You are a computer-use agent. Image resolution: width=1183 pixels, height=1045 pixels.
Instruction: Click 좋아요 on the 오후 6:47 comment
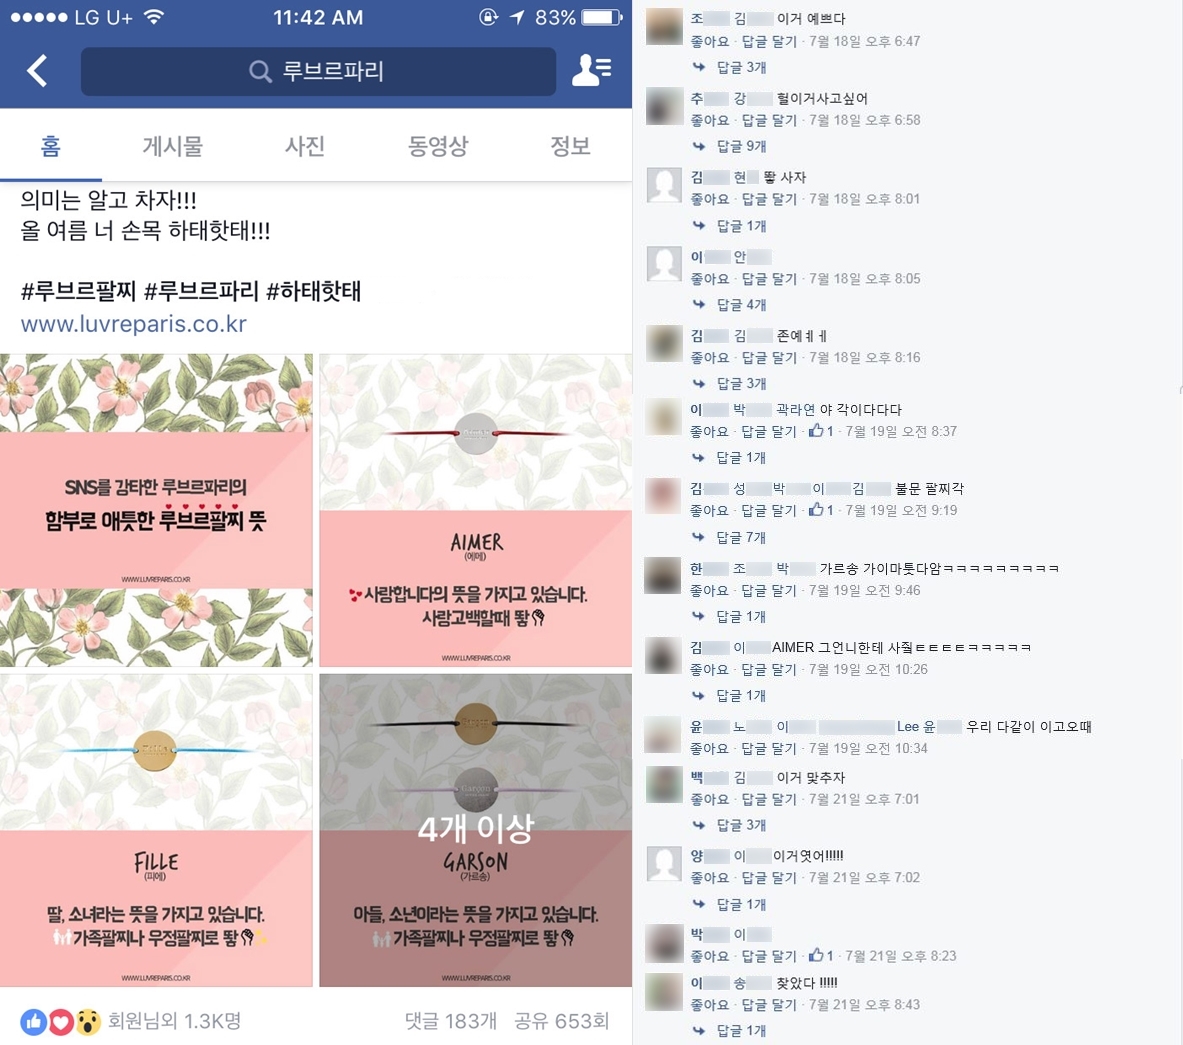[710, 41]
